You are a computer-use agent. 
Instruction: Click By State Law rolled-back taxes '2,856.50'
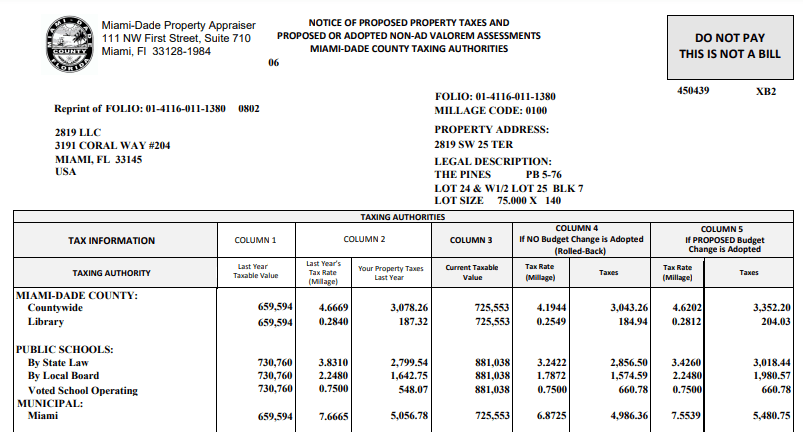[x=629, y=363]
